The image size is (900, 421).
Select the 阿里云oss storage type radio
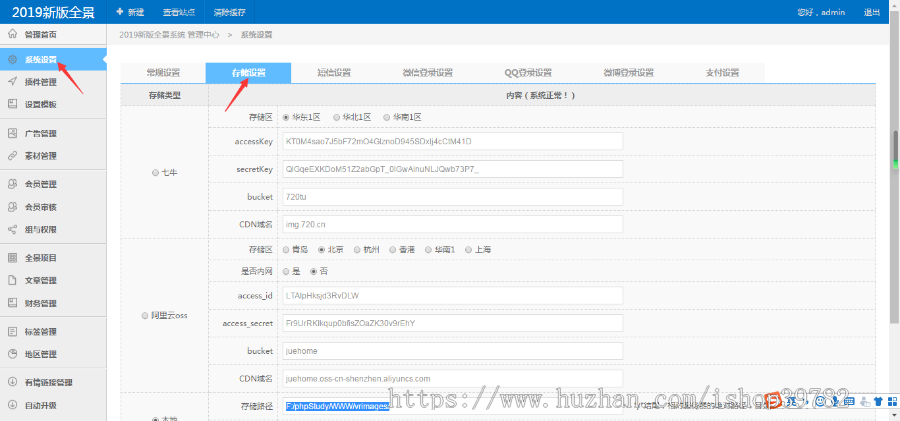pyautogui.click(x=145, y=316)
